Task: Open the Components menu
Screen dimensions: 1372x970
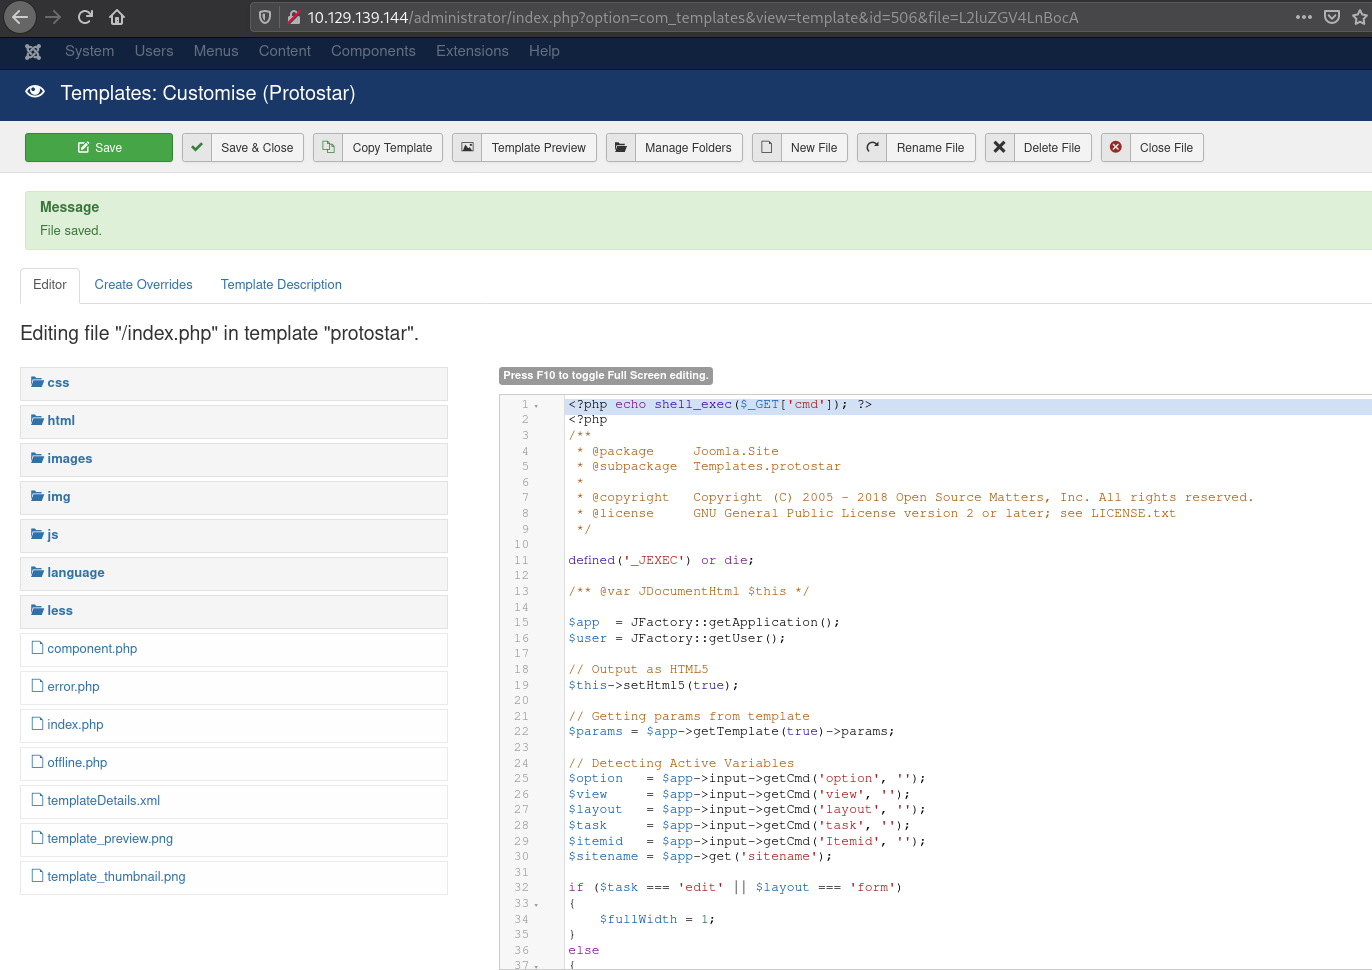Action: [373, 51]
